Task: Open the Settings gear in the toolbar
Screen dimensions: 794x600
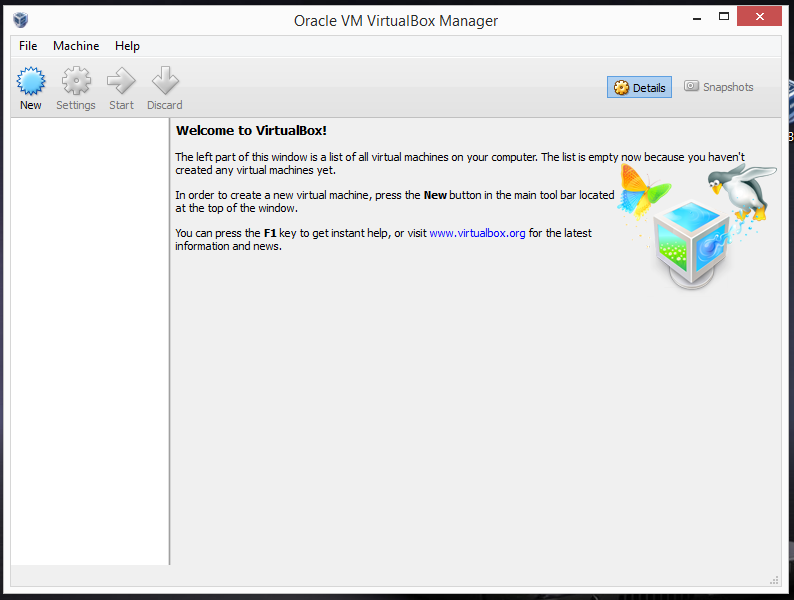Action: (76, 82)
